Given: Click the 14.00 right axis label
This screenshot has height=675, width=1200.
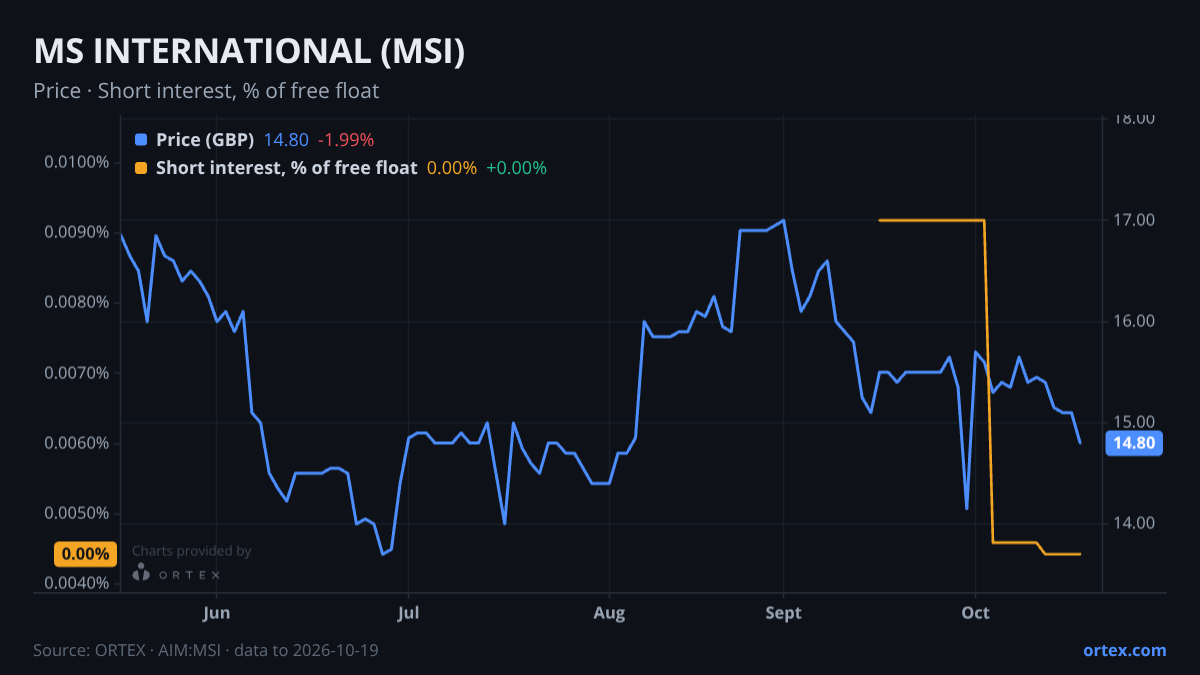Looking at the screenshot, I should point(1135,522).
